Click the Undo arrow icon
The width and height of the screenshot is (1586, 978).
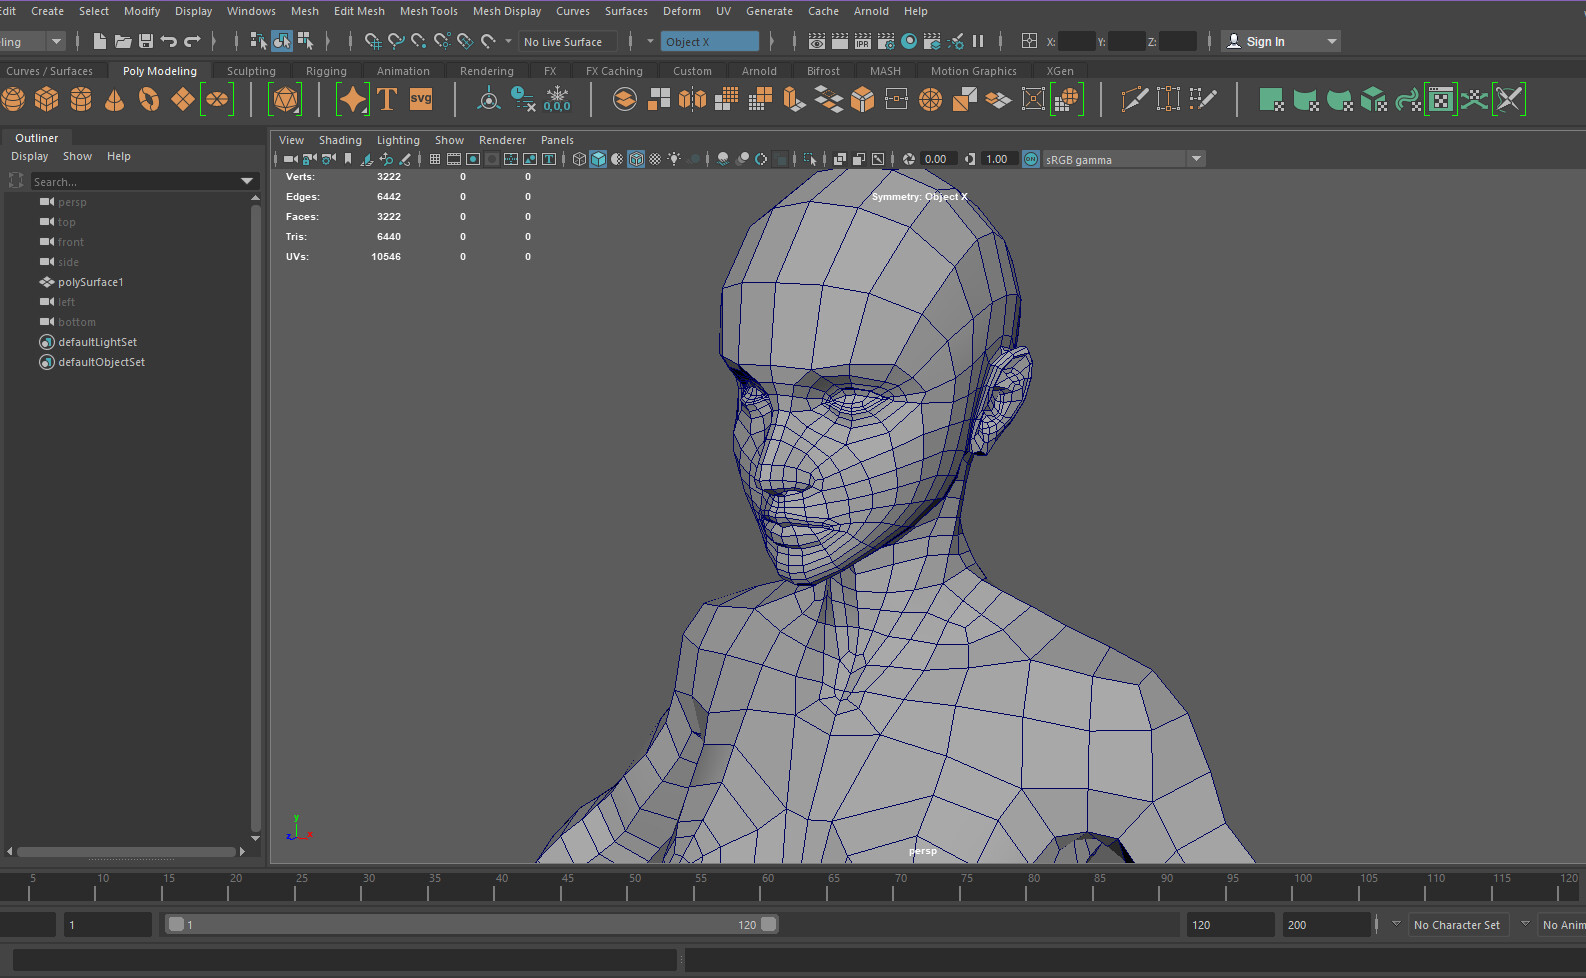169,41
